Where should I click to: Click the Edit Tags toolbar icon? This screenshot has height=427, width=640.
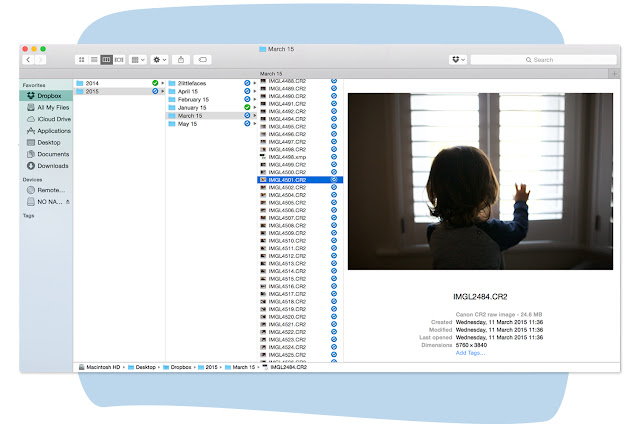(x=202, y=60)
